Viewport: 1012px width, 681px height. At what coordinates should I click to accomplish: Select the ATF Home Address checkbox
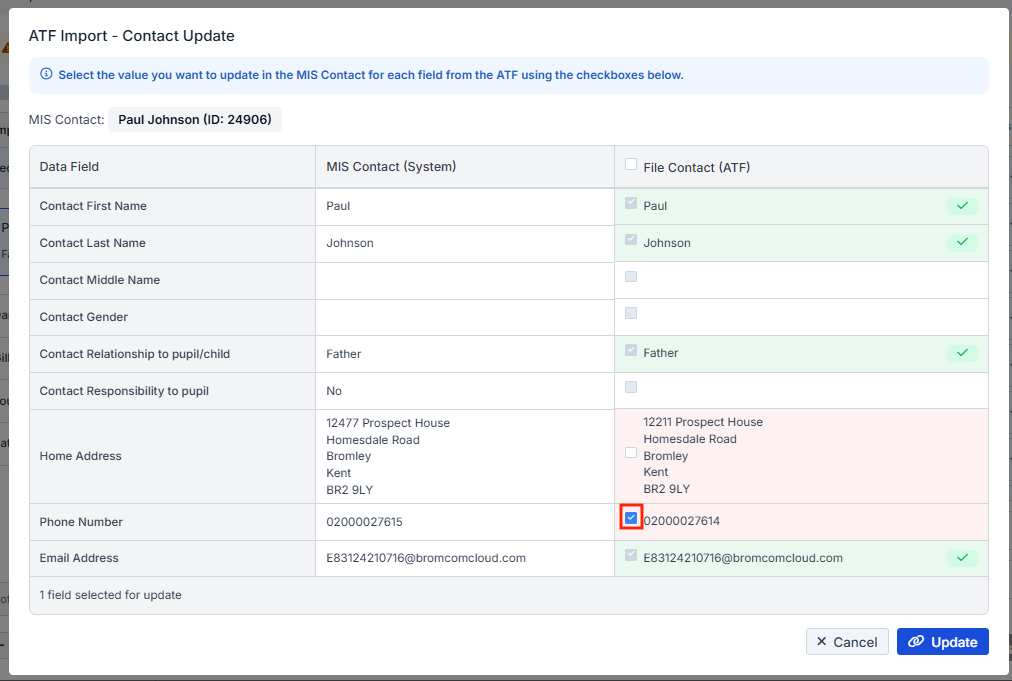(x=631, y=453)
